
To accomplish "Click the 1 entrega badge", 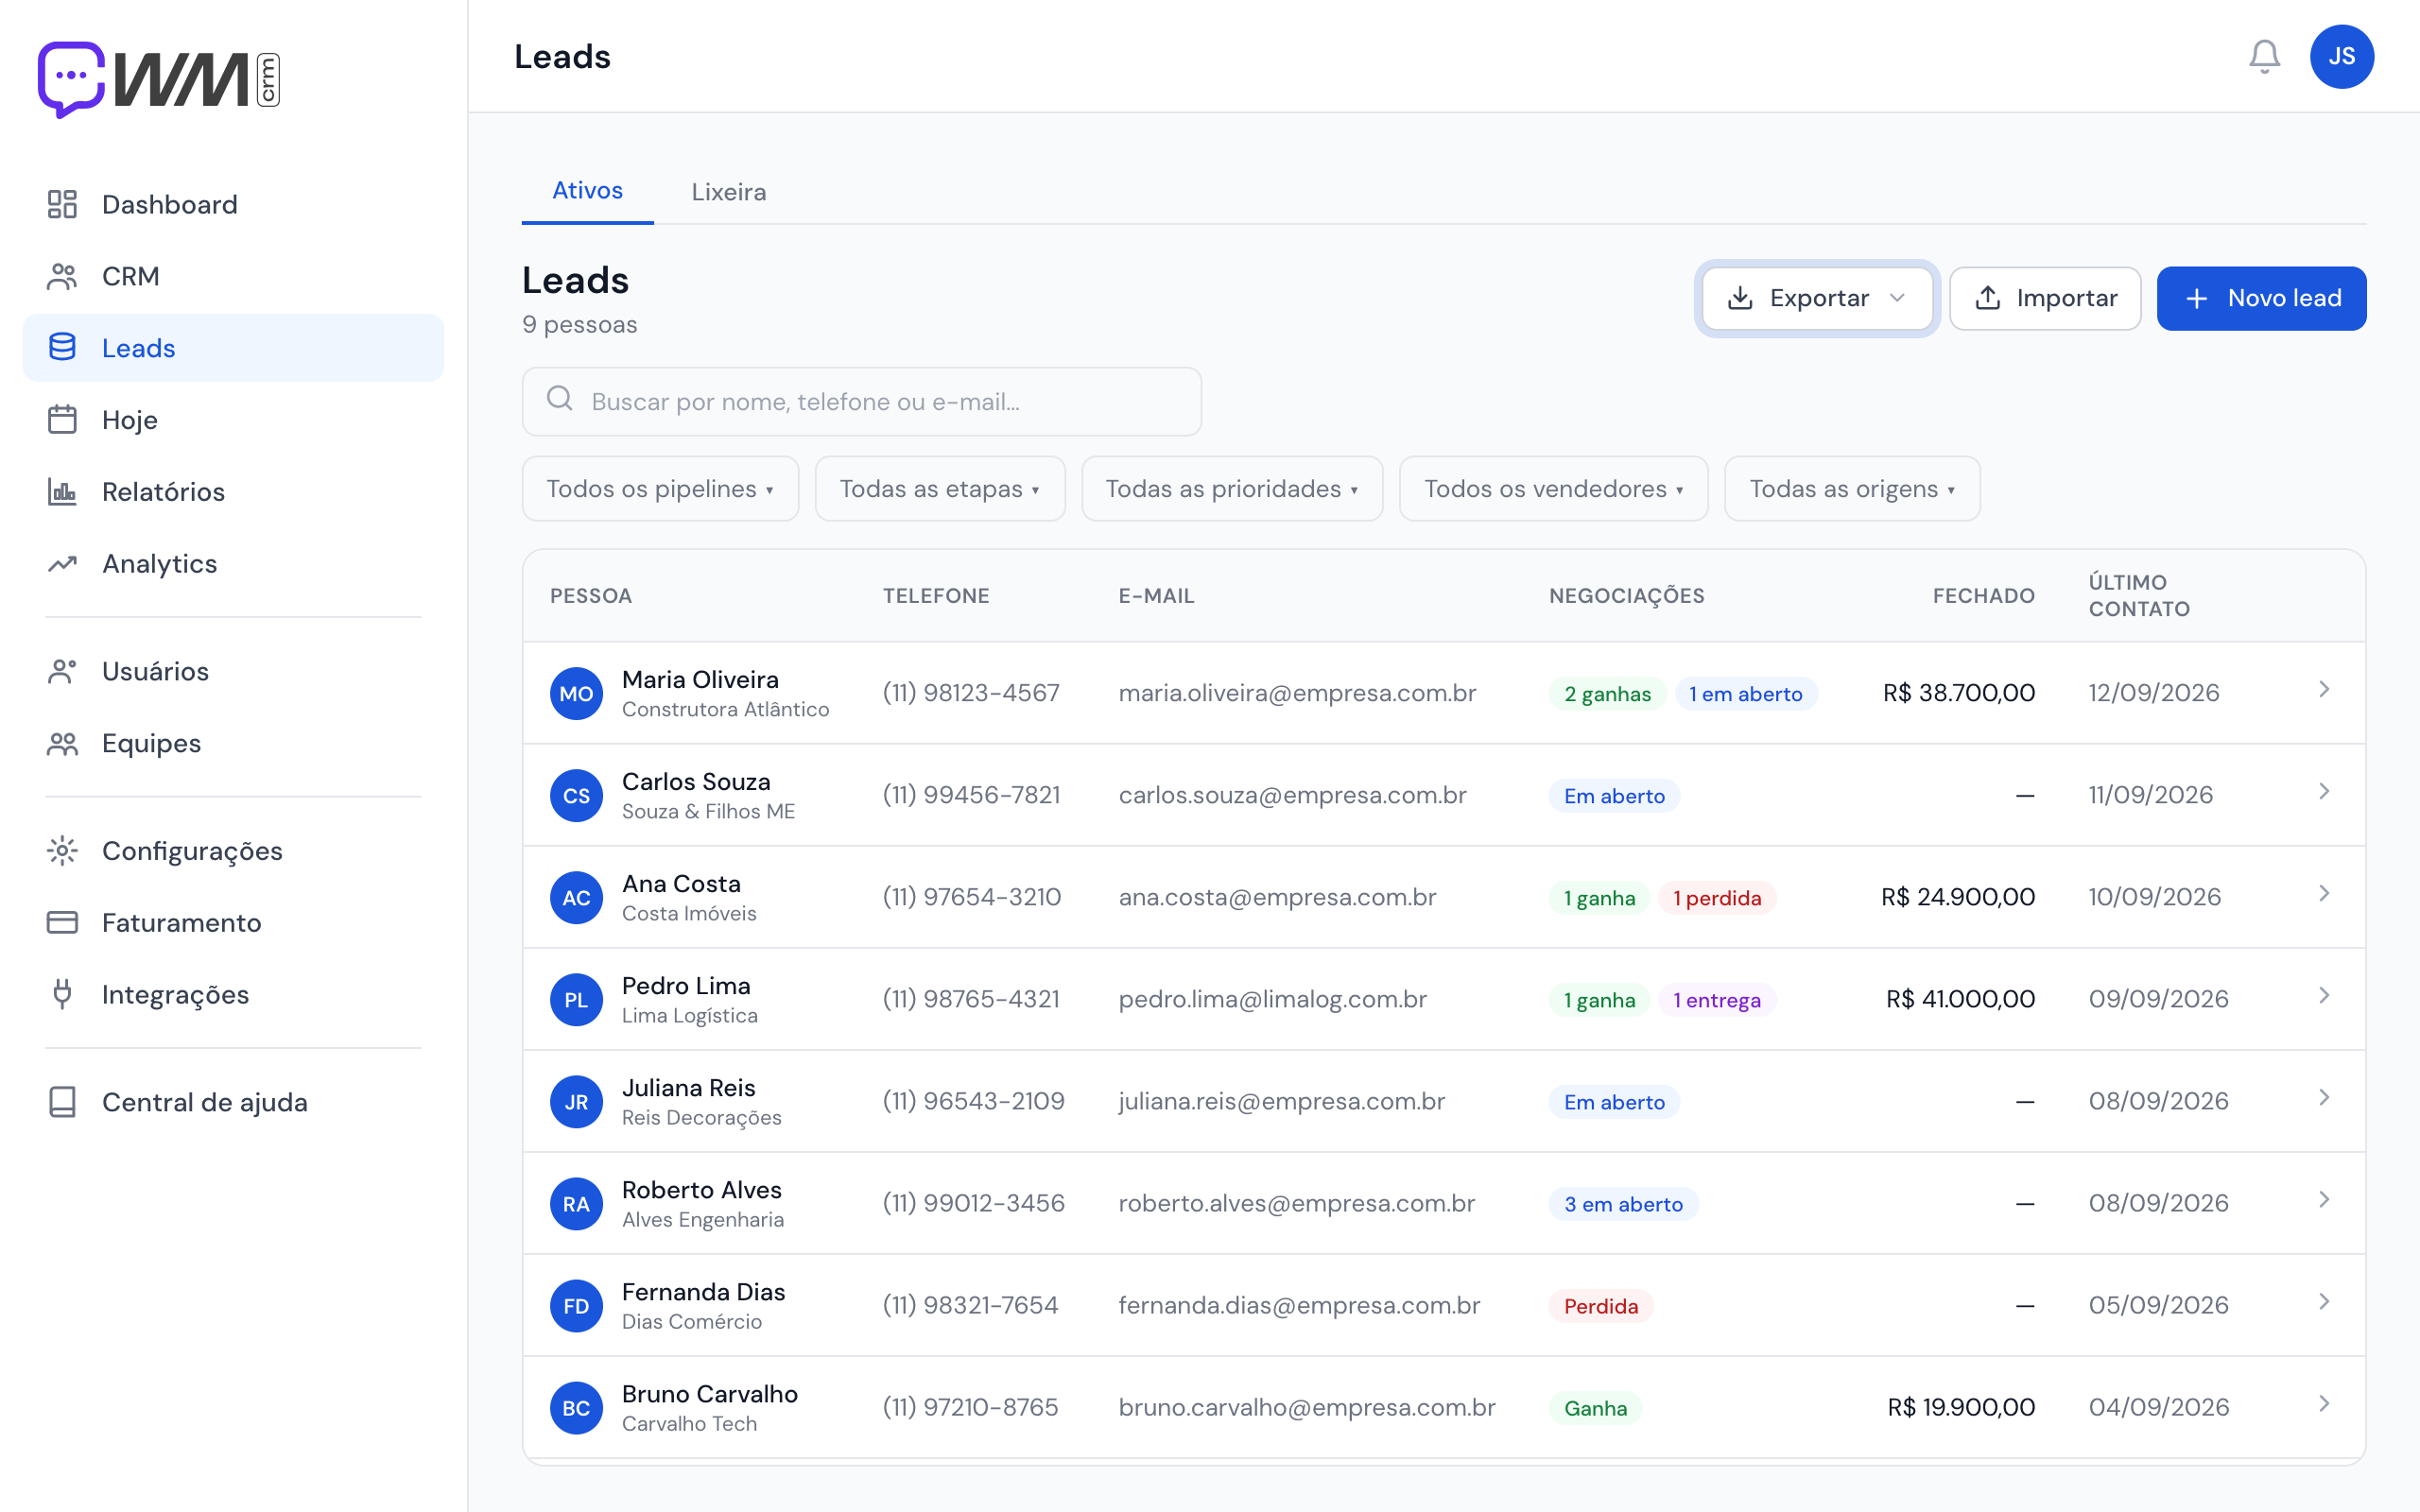I will tap(1717, 1000).
